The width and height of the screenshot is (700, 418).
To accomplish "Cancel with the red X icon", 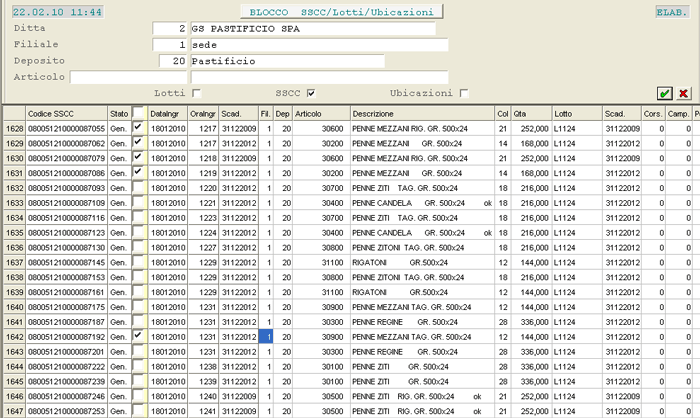I will point(683,93).
